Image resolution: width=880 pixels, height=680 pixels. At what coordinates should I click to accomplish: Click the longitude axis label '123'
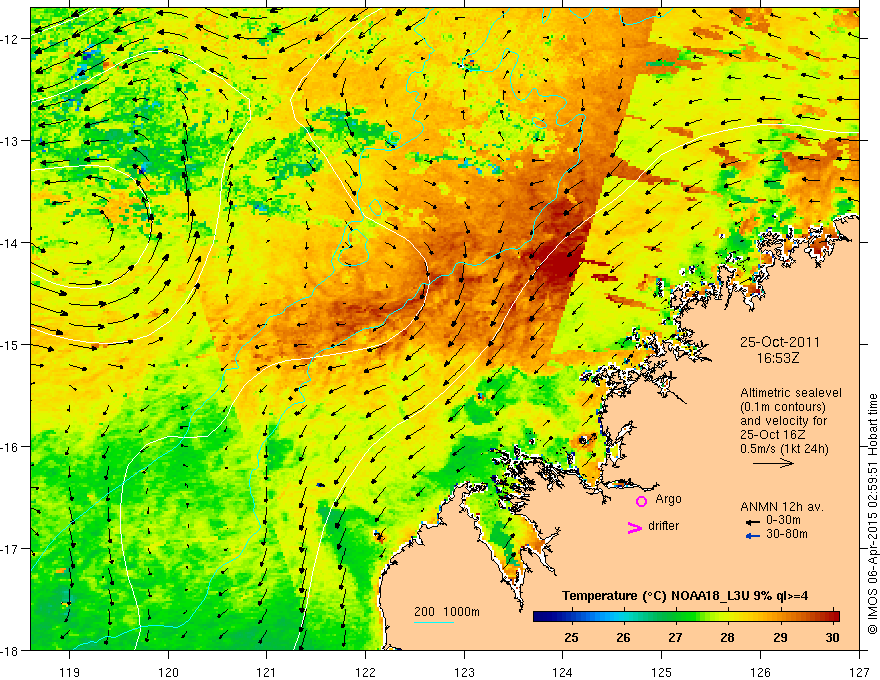[x=464, y=672]
